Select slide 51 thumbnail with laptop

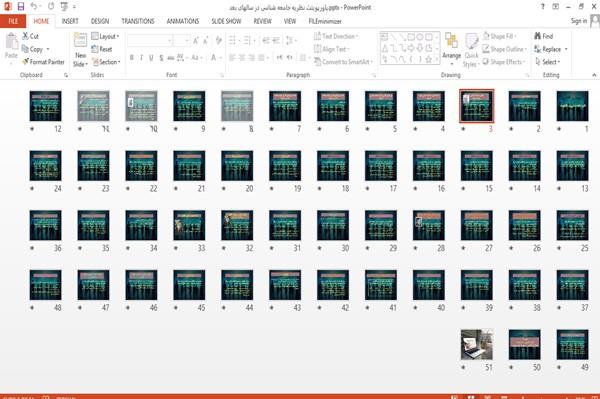[476, 345]
